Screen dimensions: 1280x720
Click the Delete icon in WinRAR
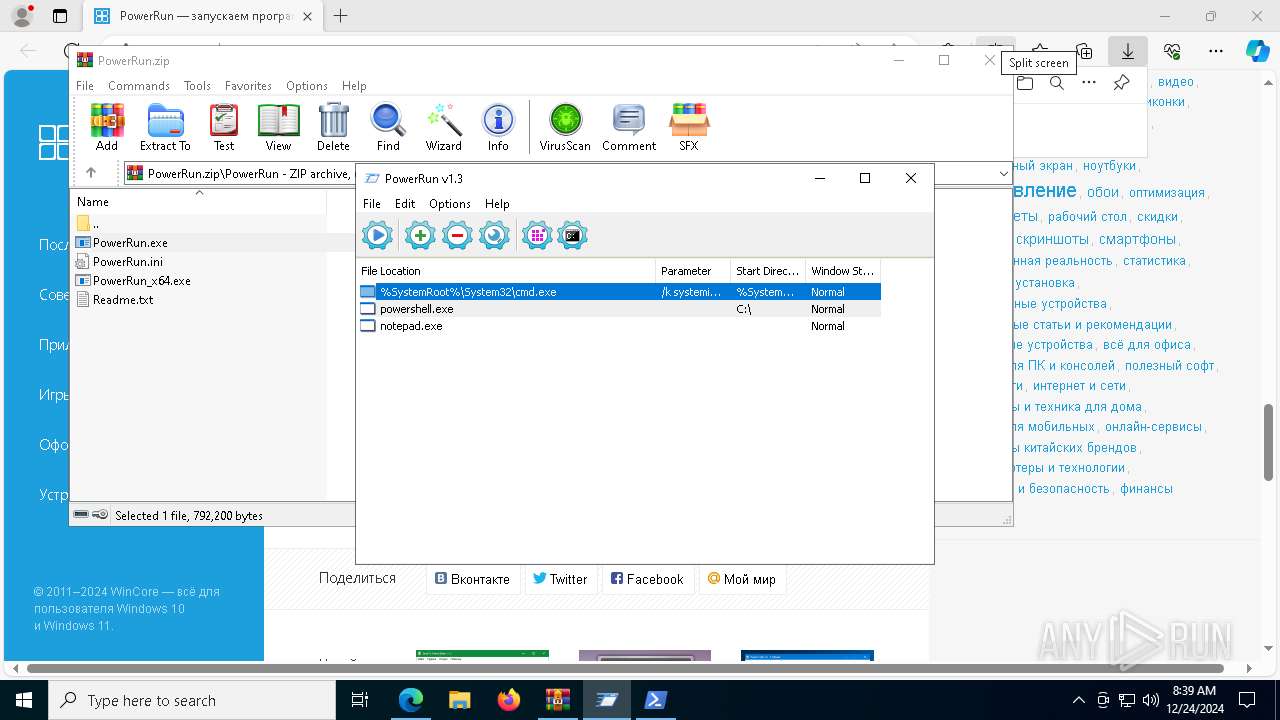[333, 127]
